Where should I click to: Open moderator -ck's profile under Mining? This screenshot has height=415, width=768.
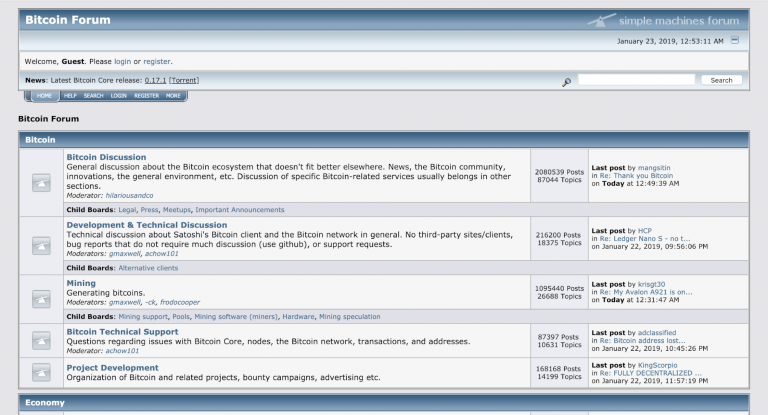tap(150, 302)
